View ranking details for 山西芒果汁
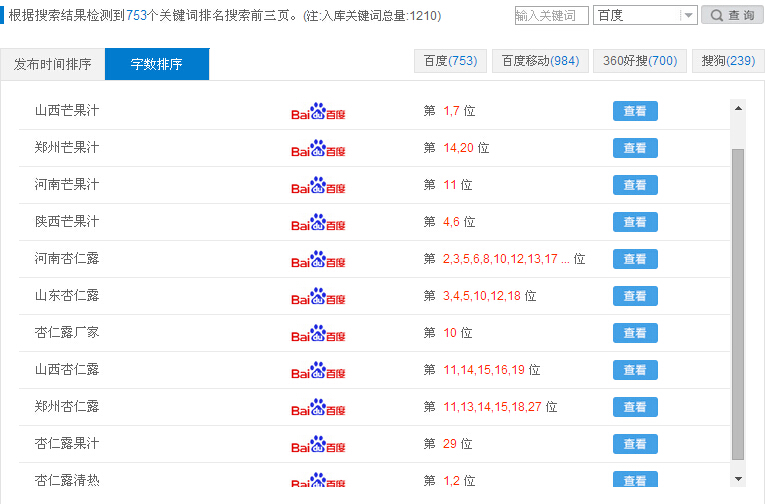Screen dimensions: 765x504 (635, 111)
